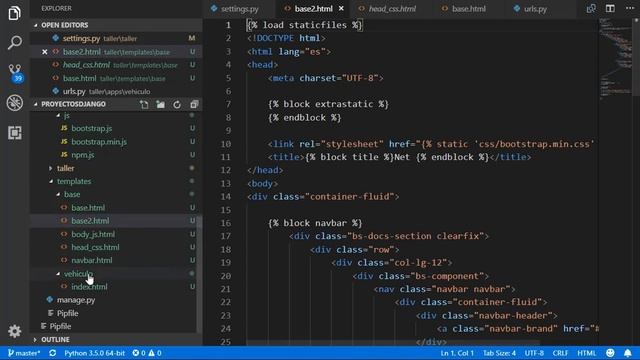Place cursor on line 16 block navbar

point(315,223)
